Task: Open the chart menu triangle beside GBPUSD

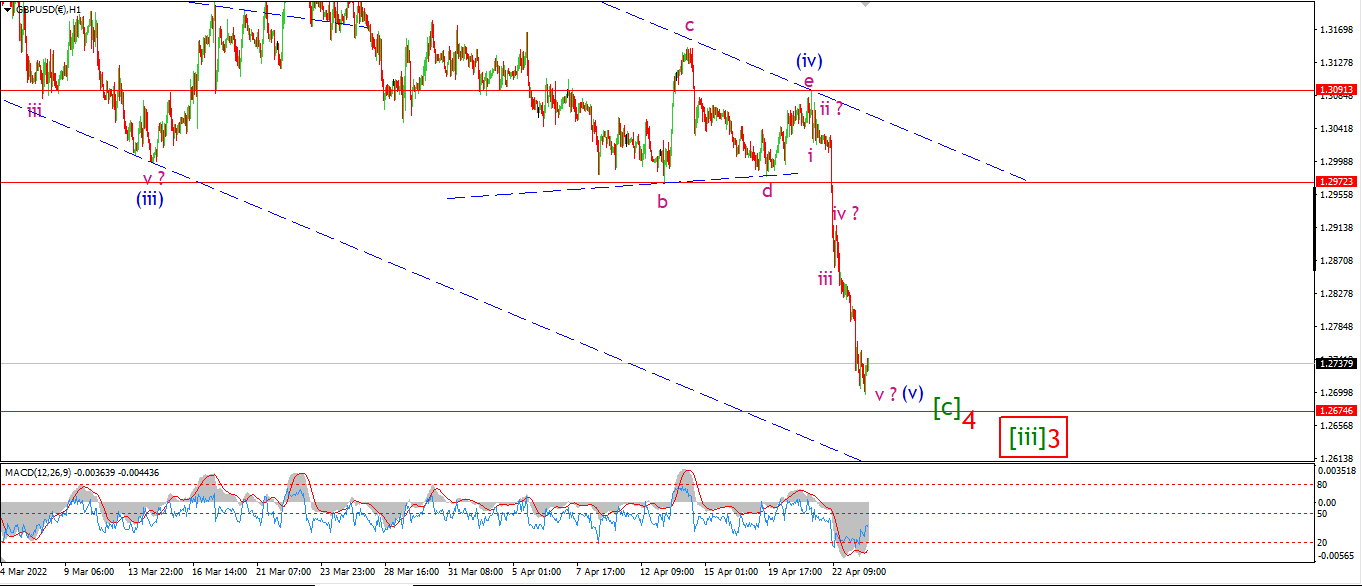Action: click(7, 8)
